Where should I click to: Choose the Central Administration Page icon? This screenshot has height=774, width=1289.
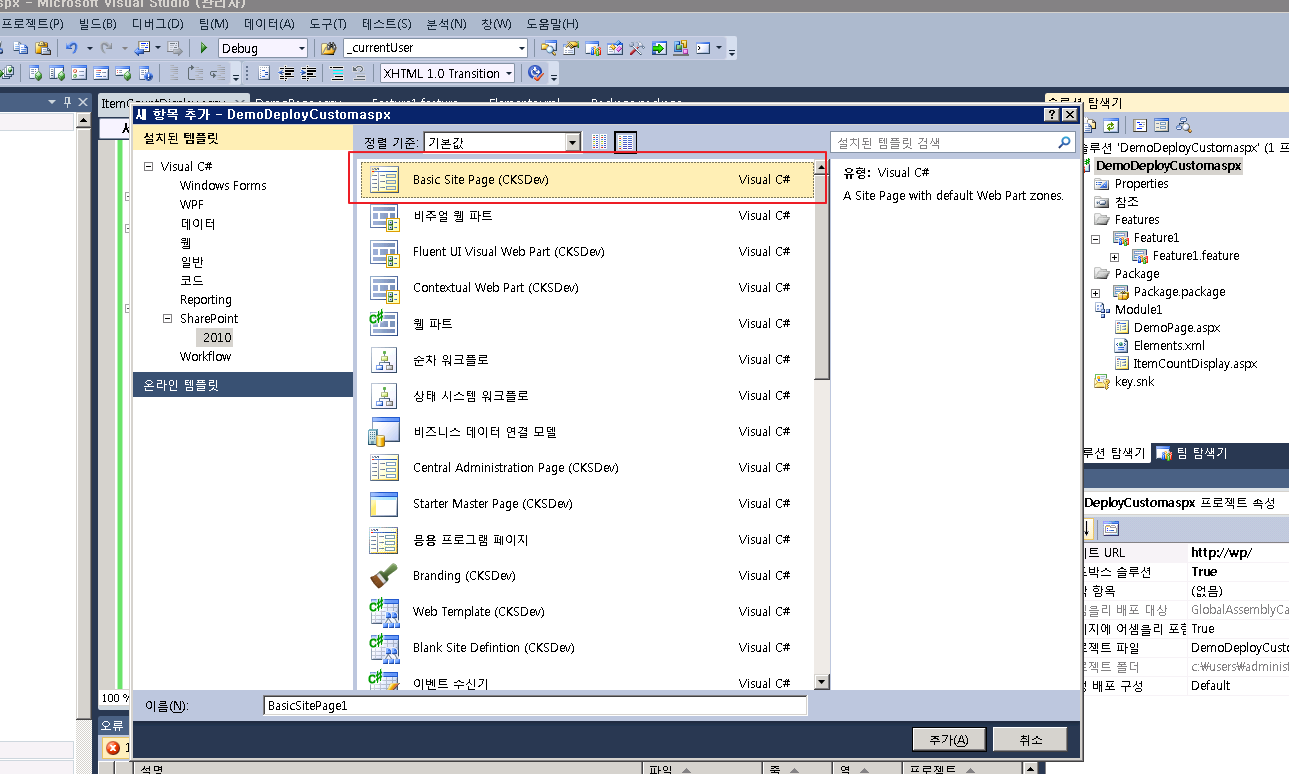[384, 468]
